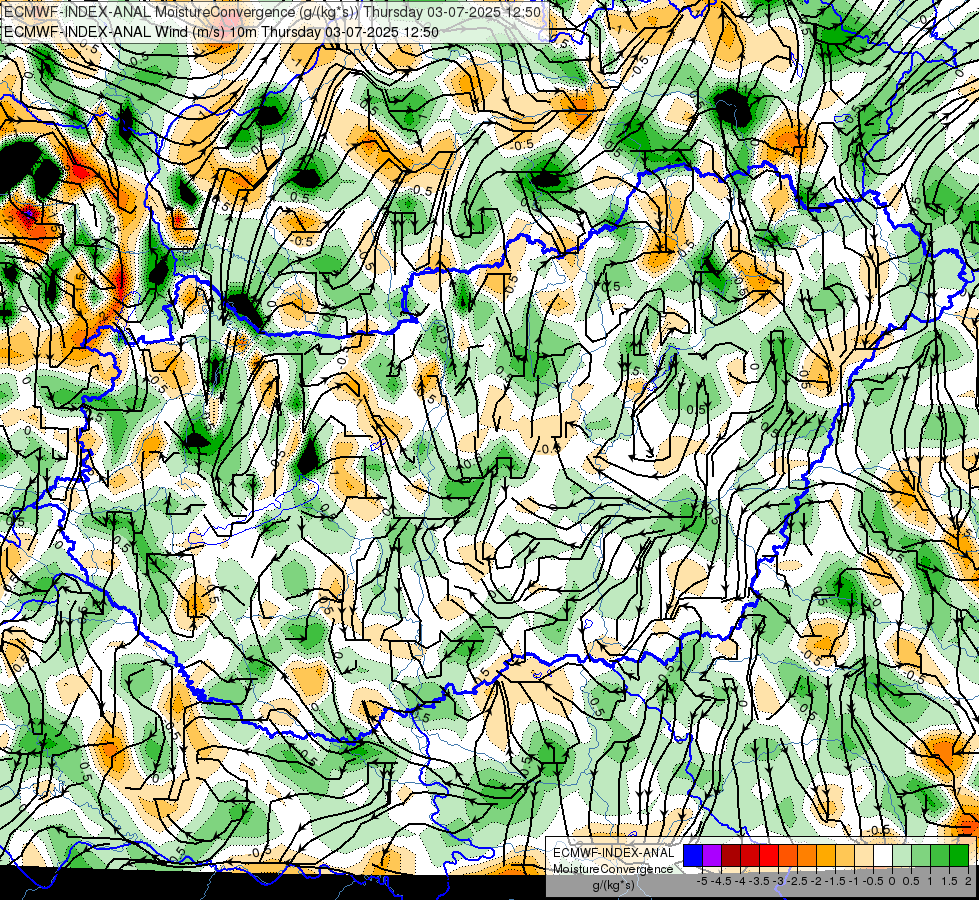Screen dimensions: 979x900
Task: Click the legend scale value -4.5
Action: pyautogui.click(x=721, y=881)
